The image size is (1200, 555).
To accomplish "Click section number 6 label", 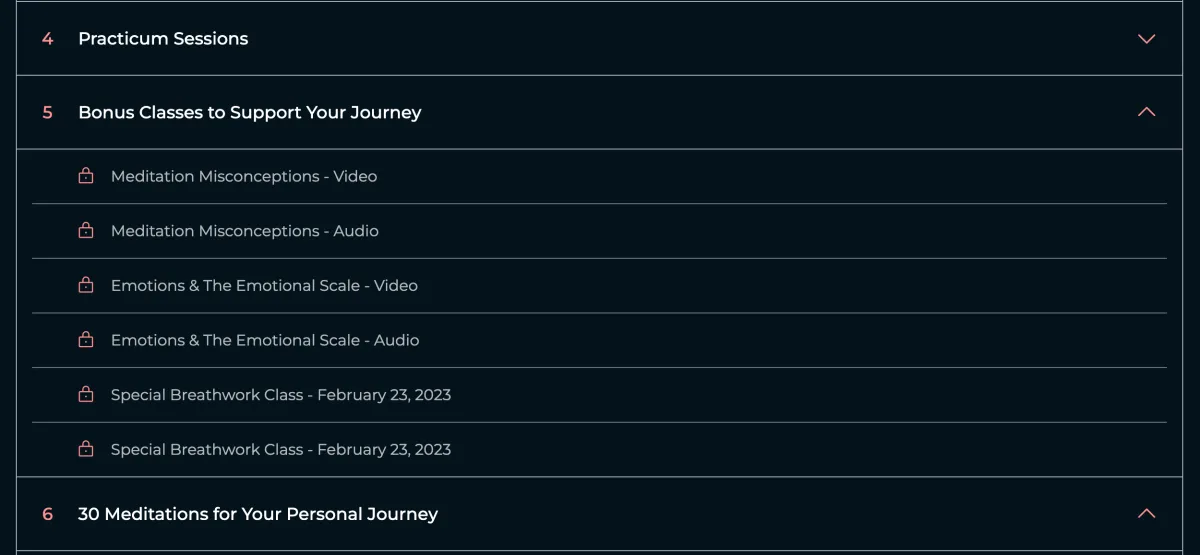I will point(47,514).
